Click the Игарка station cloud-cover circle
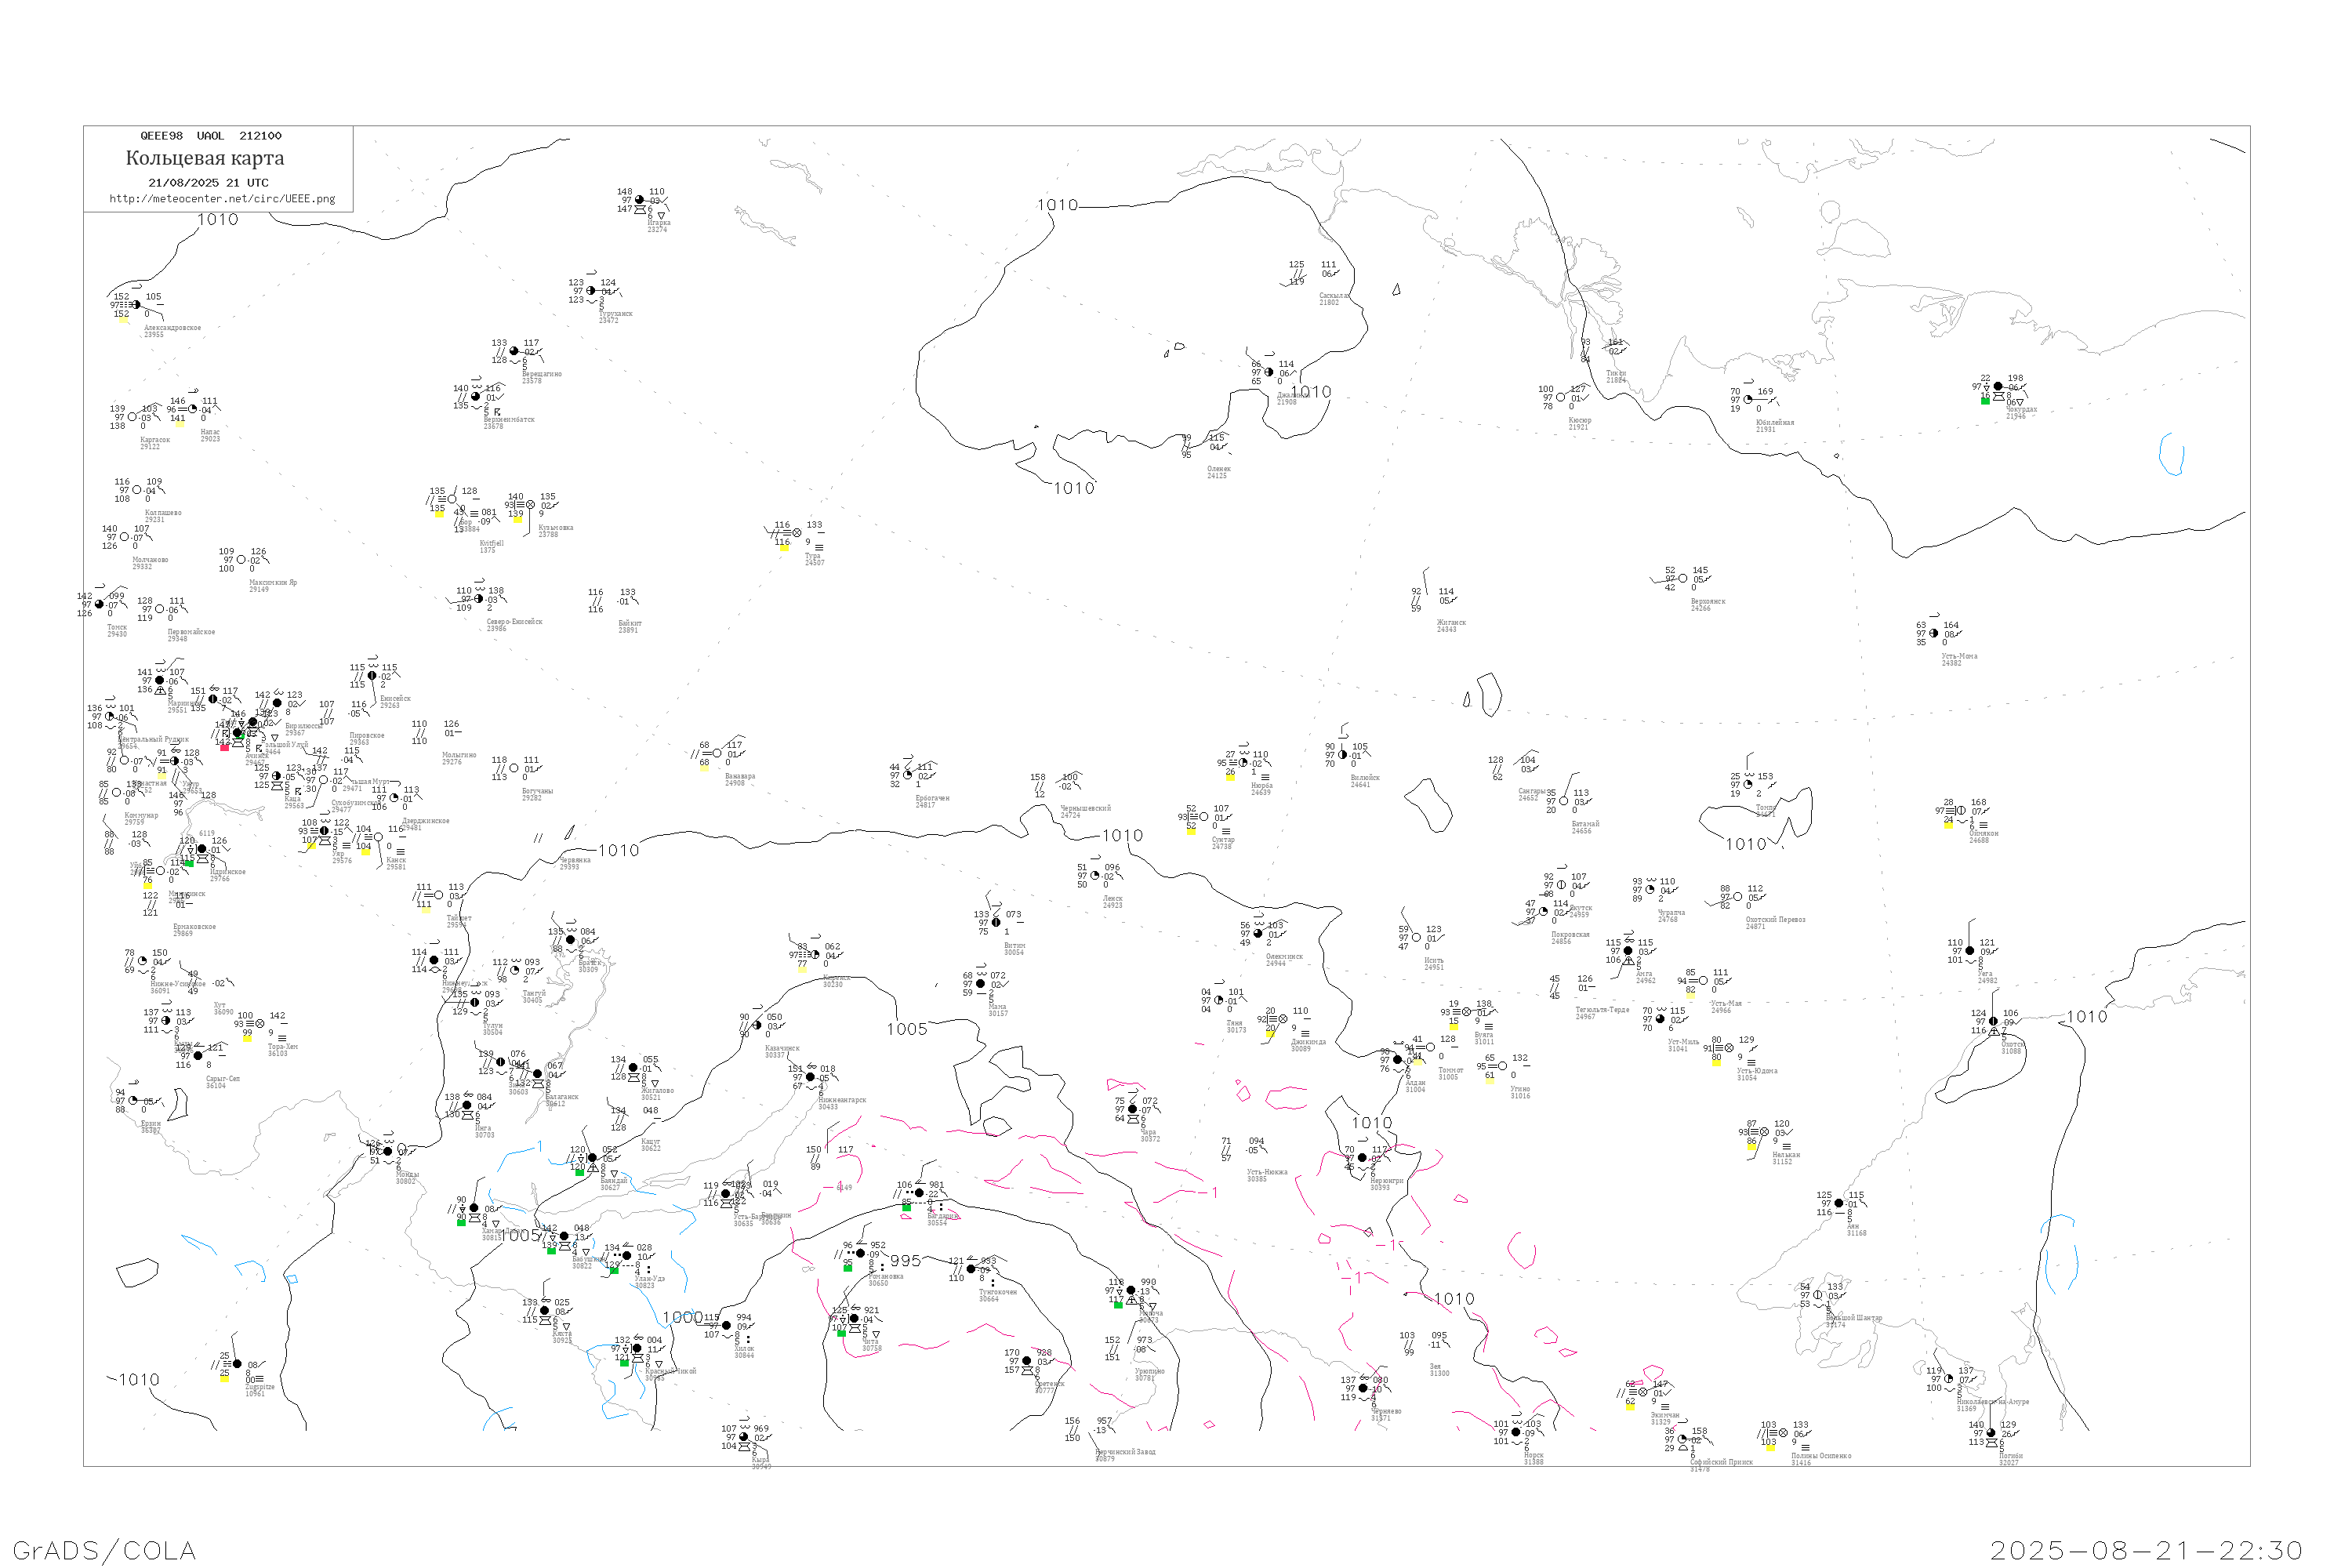This screenshot has width=2352, height=1568. (639, 200)
